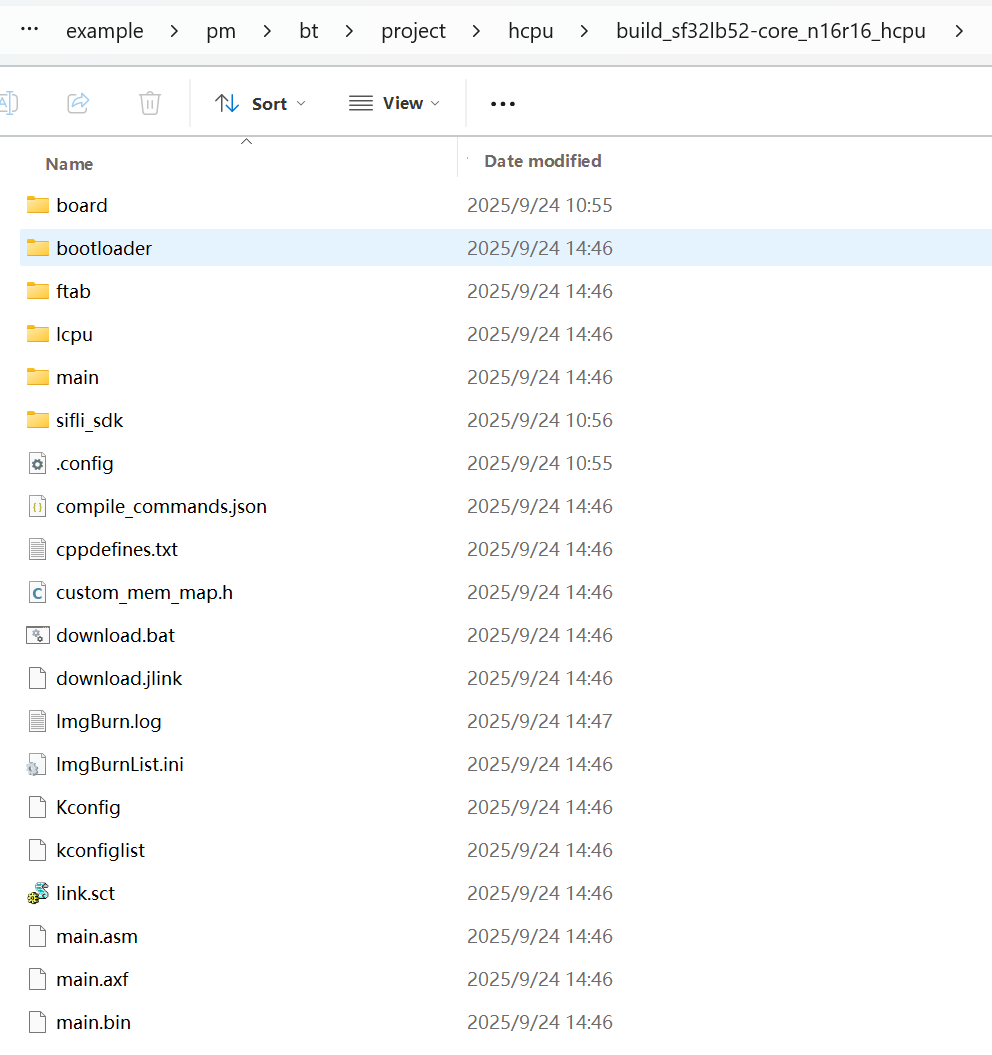Open the See more ellipsis menu in toolbar
The image size is (992, 1055).
pyautogui.click(x=503, y=104)
